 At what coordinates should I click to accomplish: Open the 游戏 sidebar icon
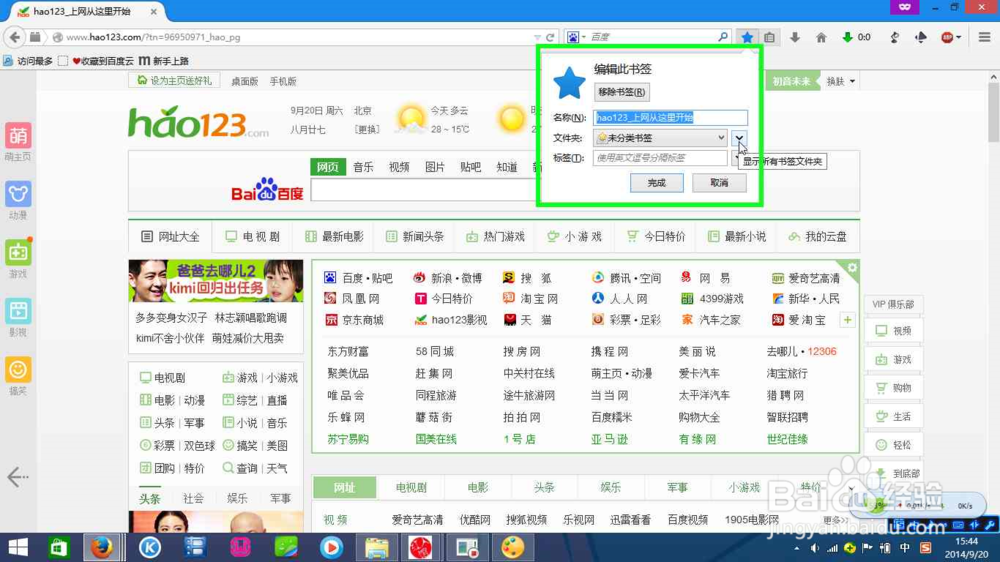pyautogui.click(x=18, y=253)
